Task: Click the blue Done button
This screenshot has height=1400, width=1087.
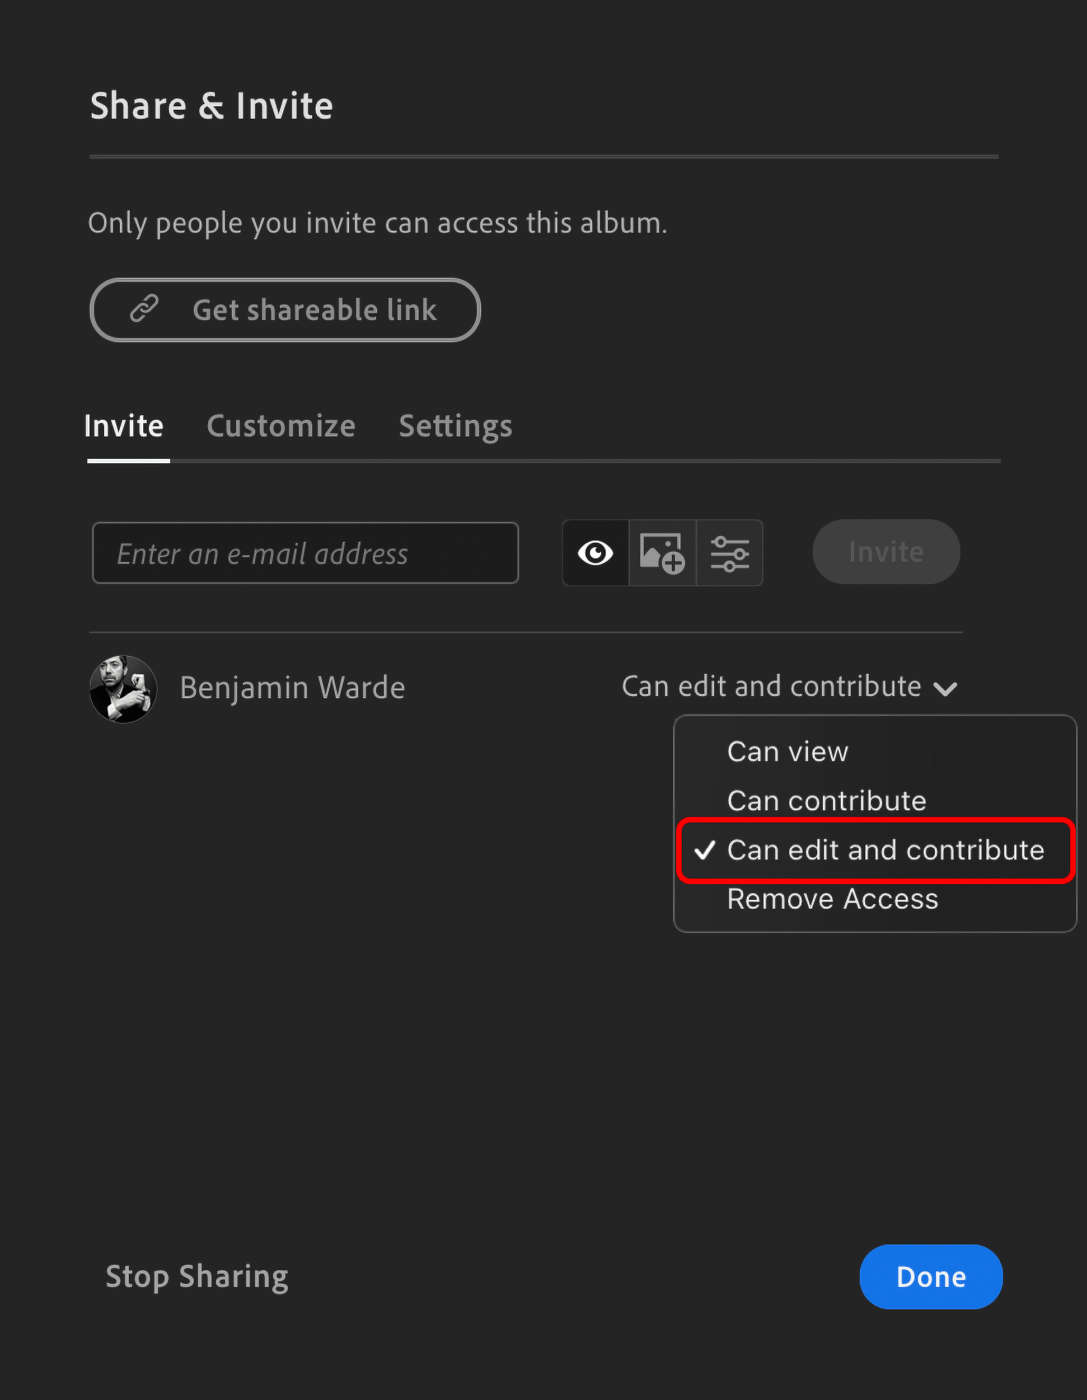Action: 930,1277
